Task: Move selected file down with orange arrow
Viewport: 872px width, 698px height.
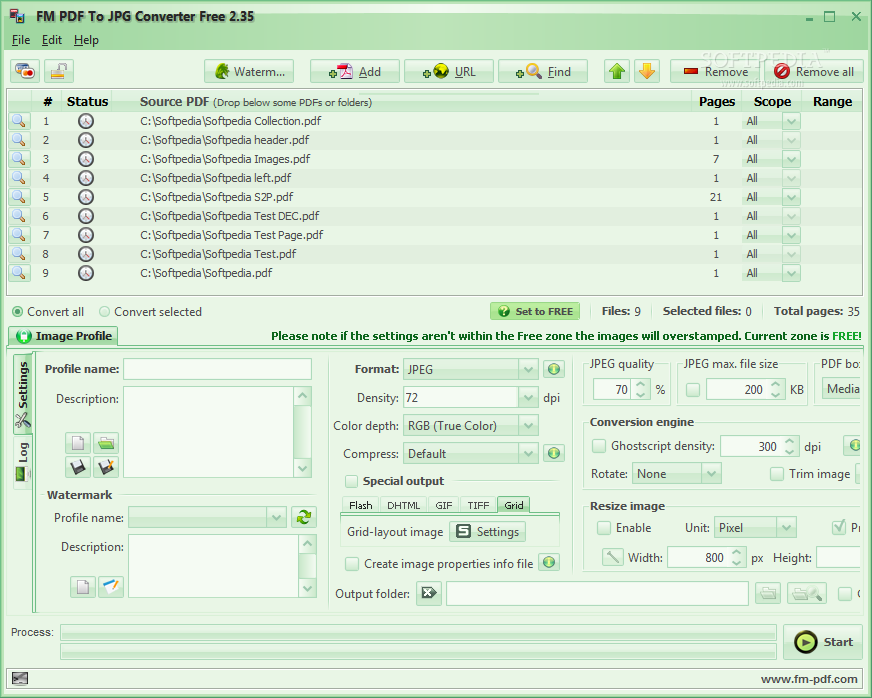Action: (646, 71)
